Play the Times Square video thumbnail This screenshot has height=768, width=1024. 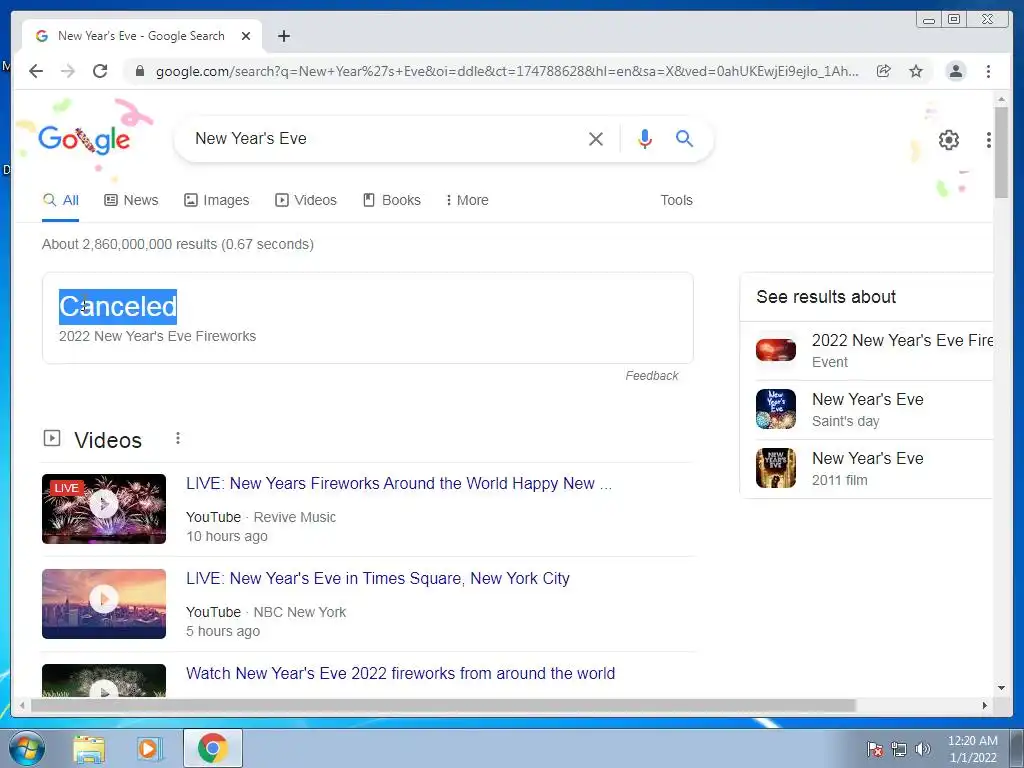pos(104,603)
